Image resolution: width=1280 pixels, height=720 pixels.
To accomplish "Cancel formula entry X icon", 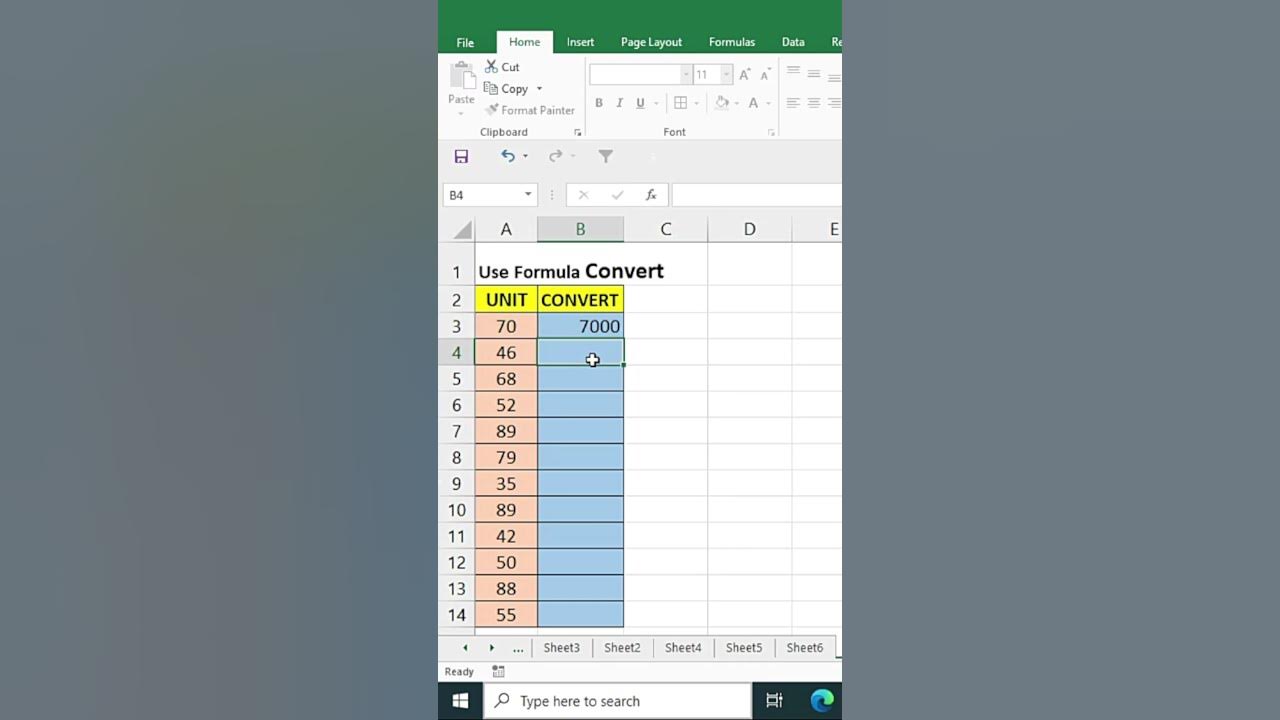I will 583,195.
